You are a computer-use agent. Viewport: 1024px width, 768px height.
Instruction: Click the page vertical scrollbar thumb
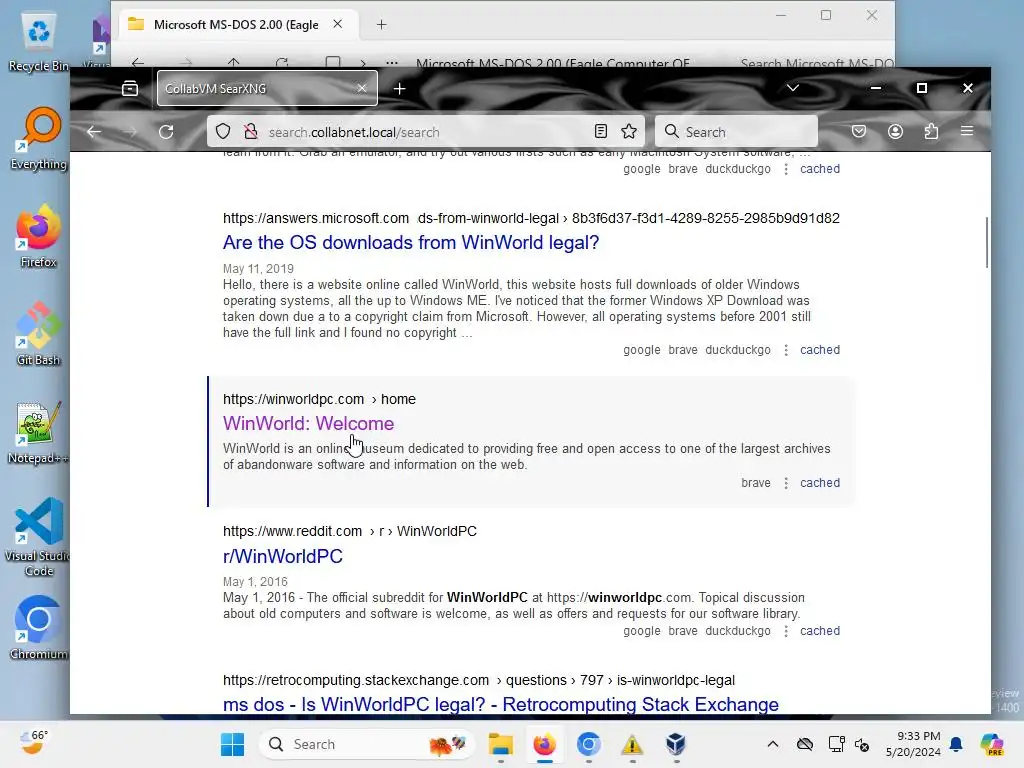pos(986,242)
